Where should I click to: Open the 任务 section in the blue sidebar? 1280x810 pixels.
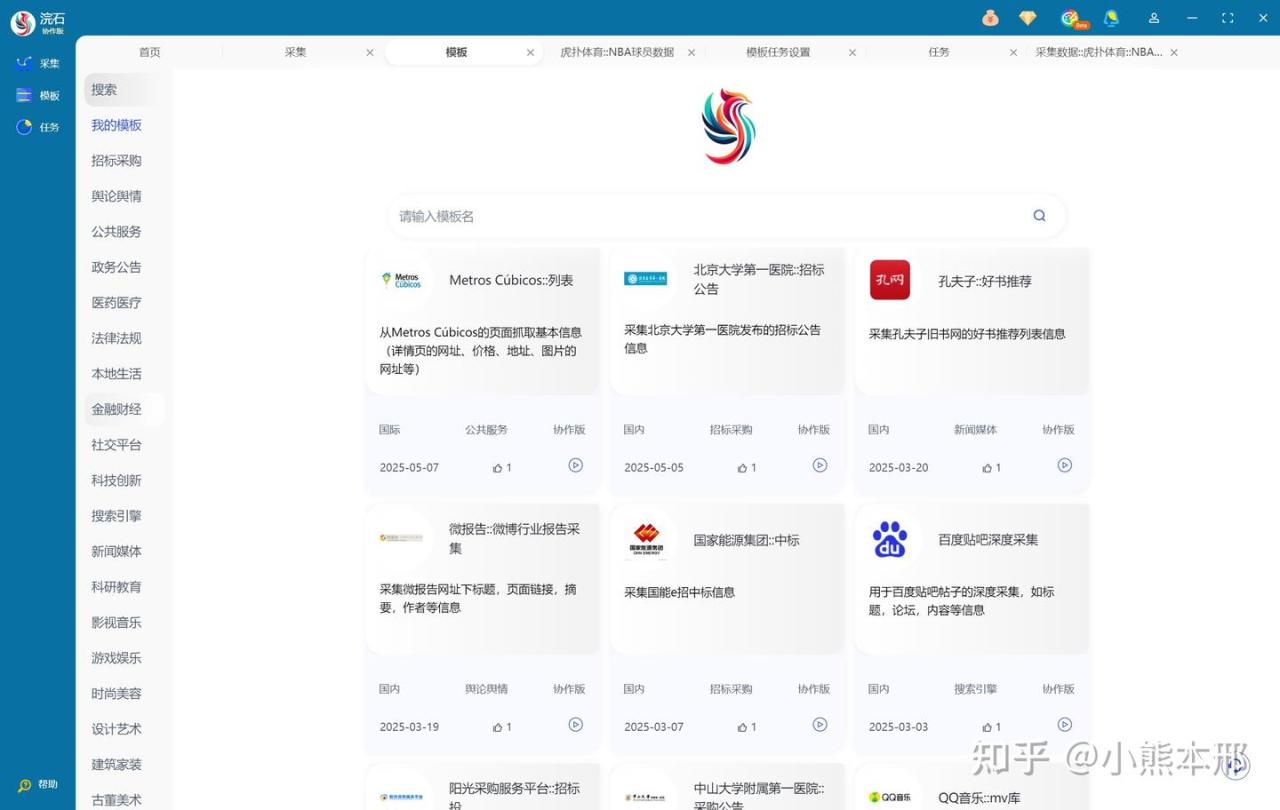(x=38, y=127)
